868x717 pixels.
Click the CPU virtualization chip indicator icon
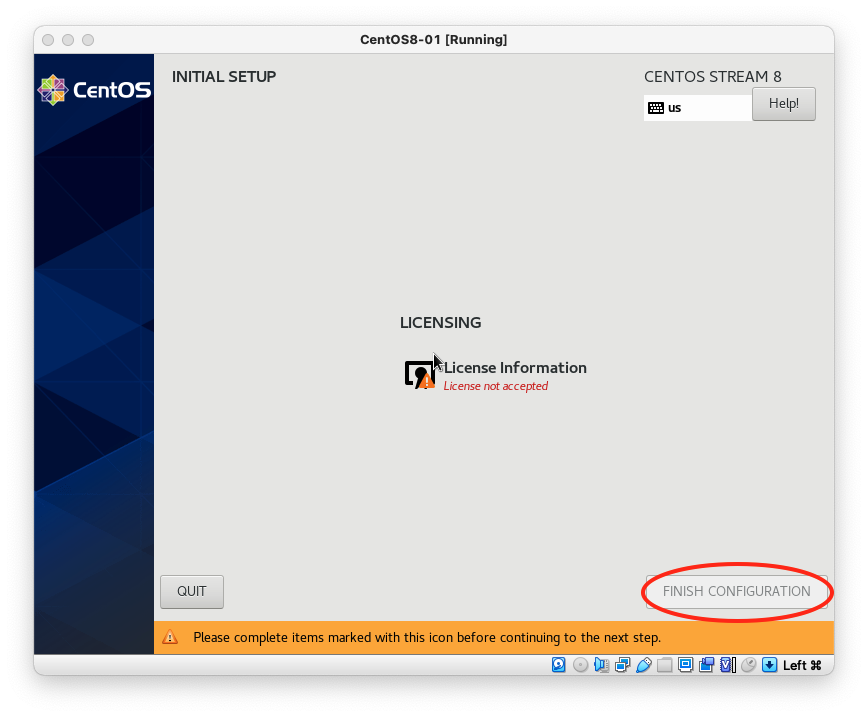(727, 664)
